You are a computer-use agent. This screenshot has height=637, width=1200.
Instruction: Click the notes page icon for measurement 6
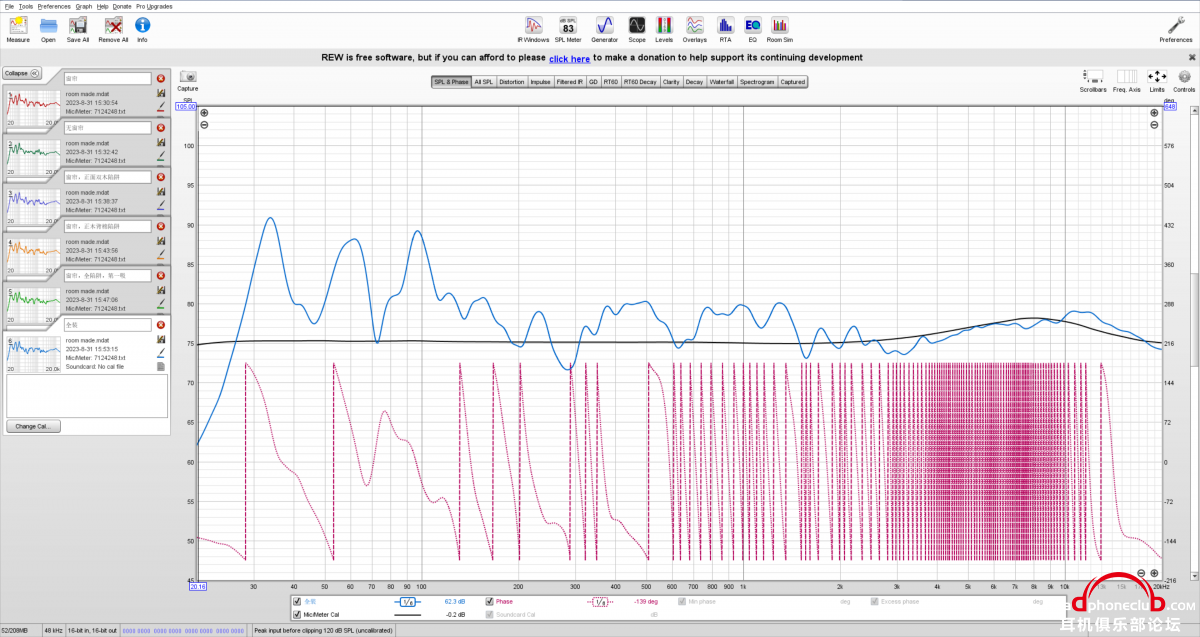click(161, 366)
